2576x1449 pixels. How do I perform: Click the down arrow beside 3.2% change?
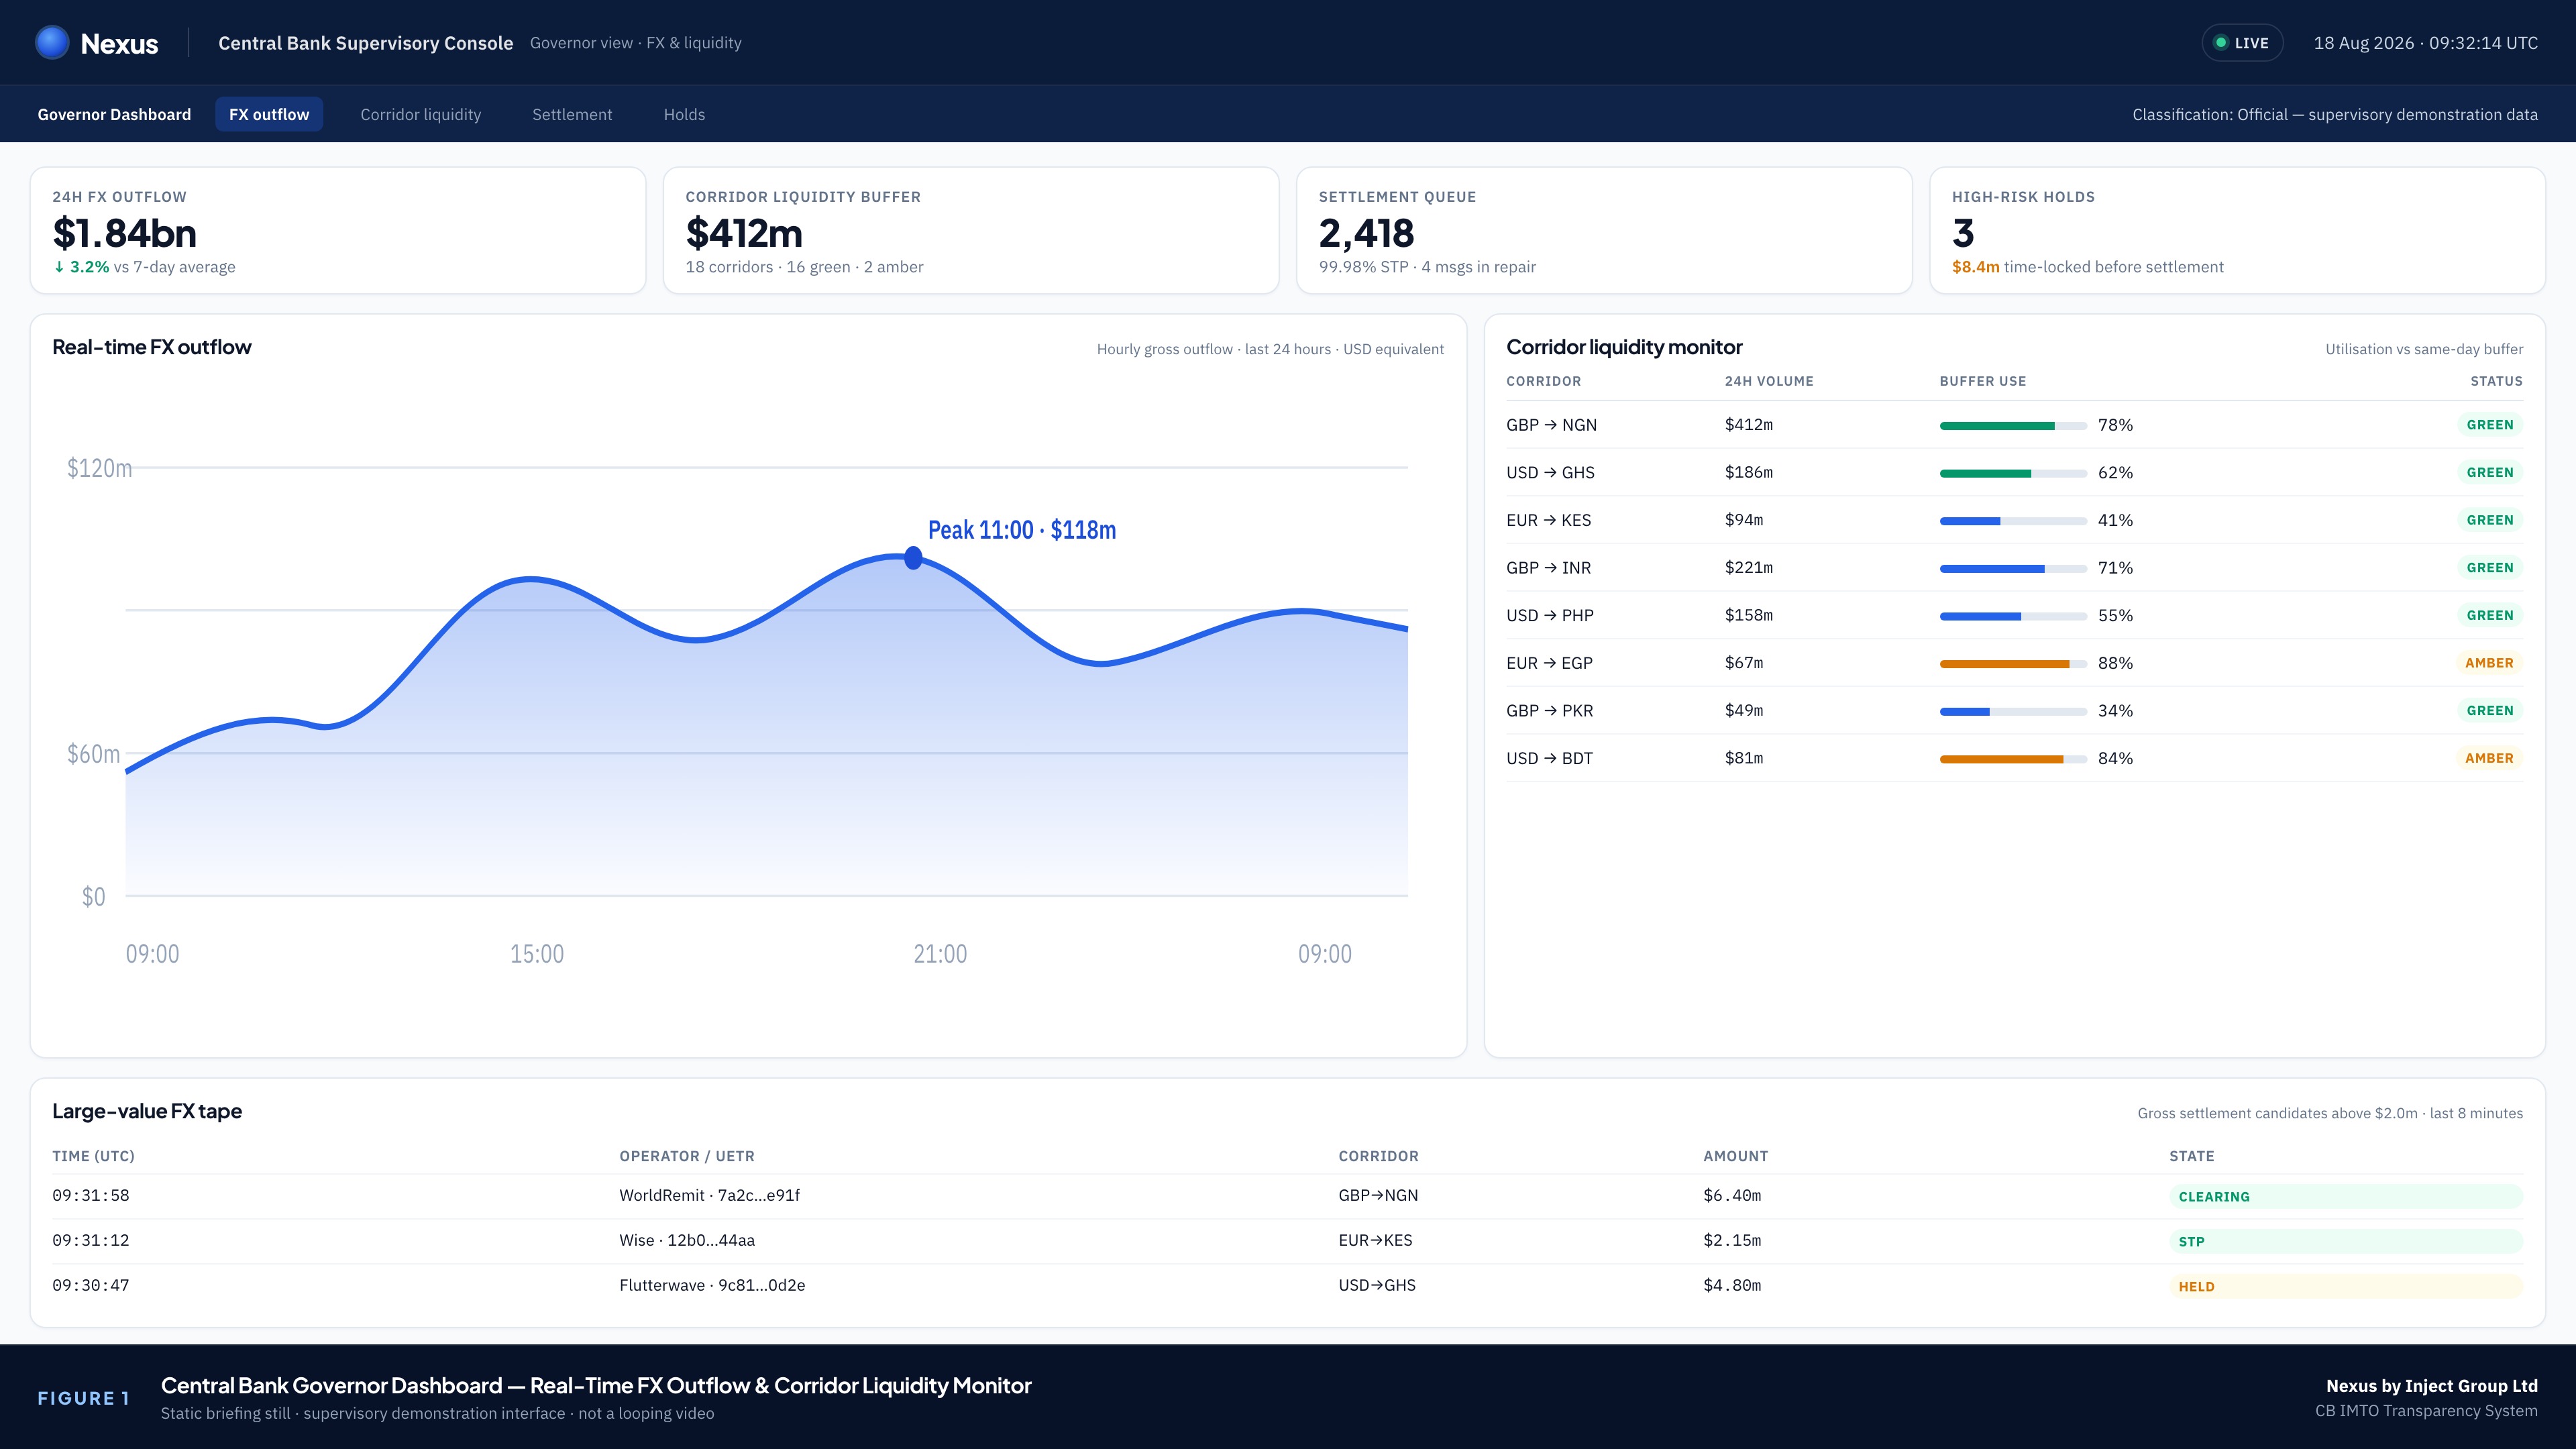tap(59, 267)
